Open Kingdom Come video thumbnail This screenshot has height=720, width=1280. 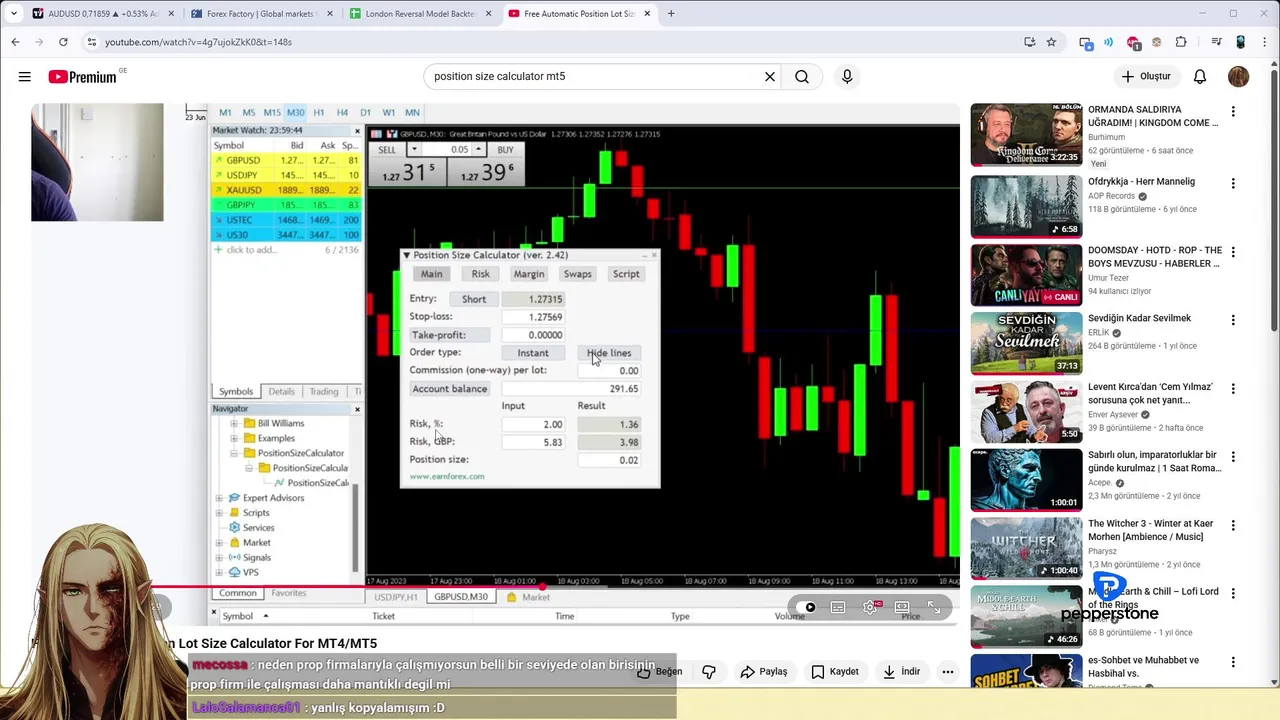[1026, 135]
